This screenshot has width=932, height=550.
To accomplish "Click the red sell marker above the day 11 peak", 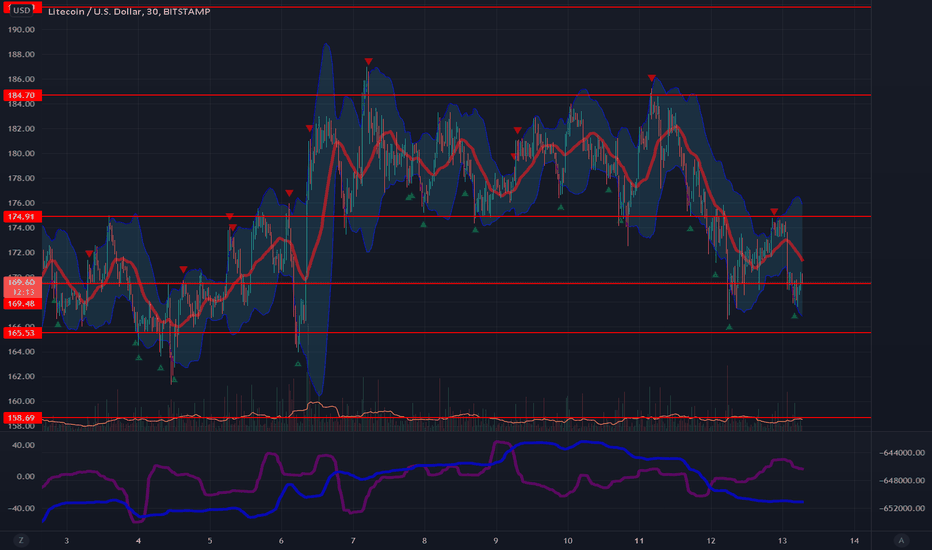I will coord(651,78).
